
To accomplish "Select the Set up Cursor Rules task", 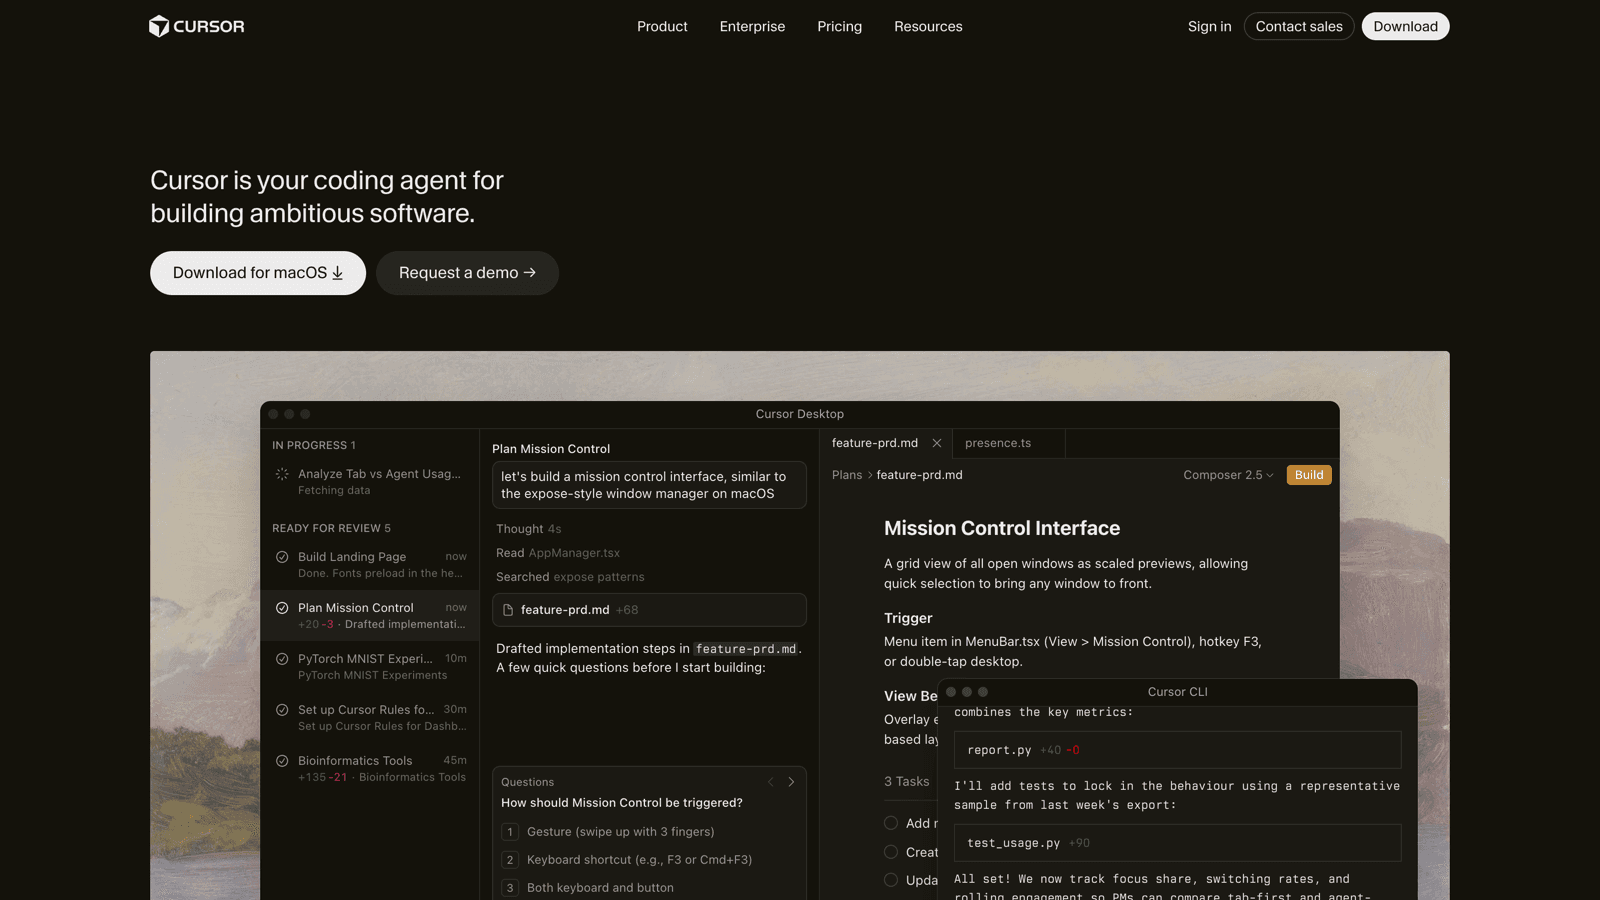I will click(370, 718).
